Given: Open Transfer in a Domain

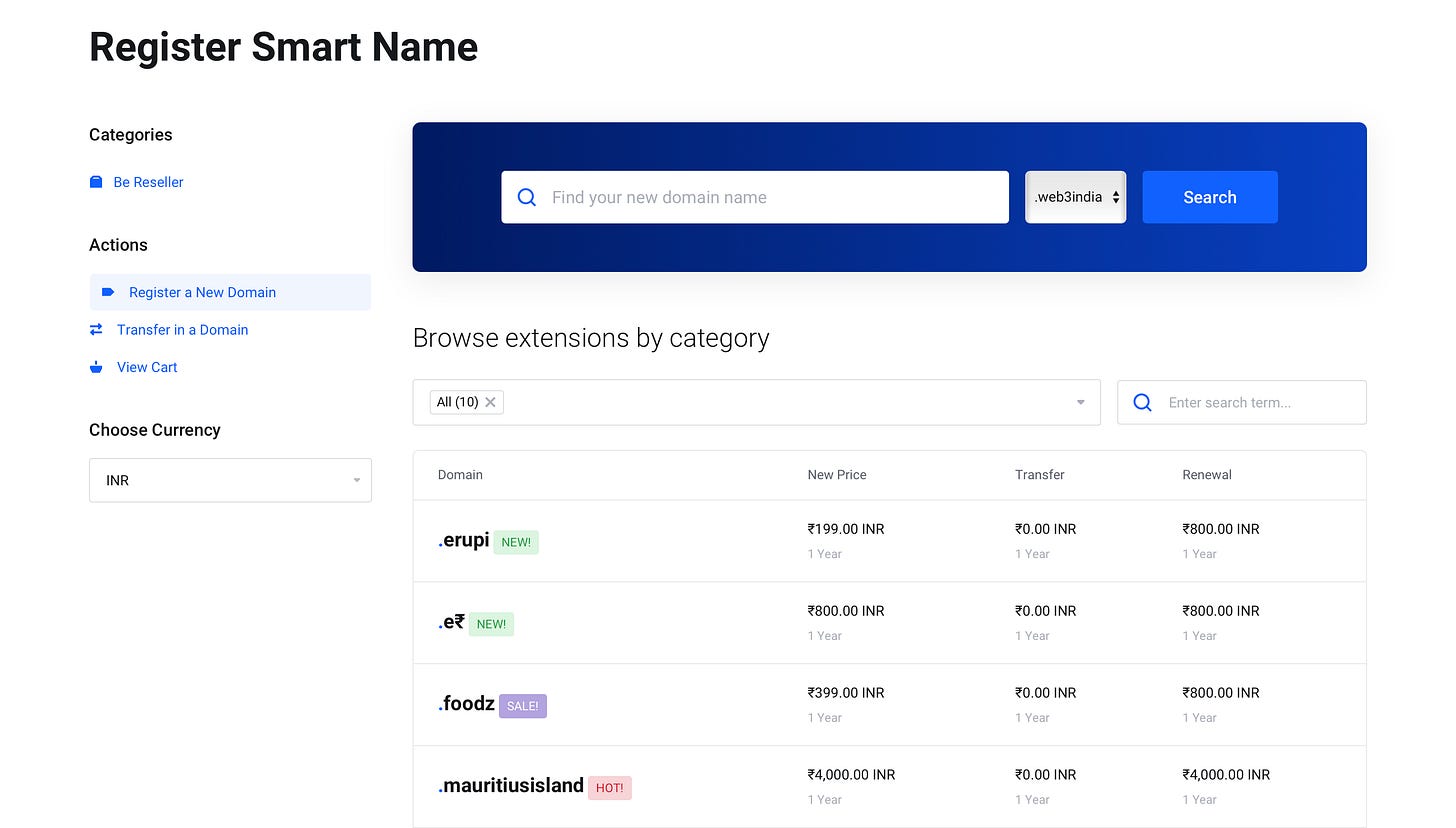Looking at the screenshot, I should (182, 329).
